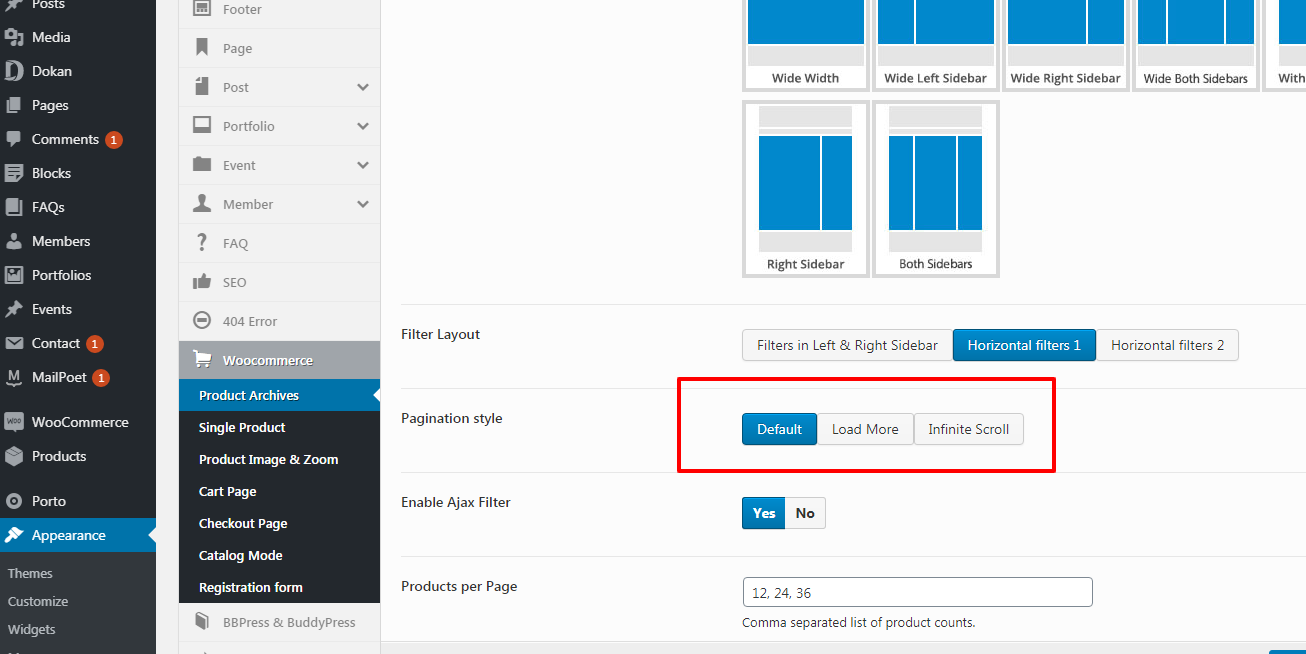Choose Default pagination style

(779, 429)
